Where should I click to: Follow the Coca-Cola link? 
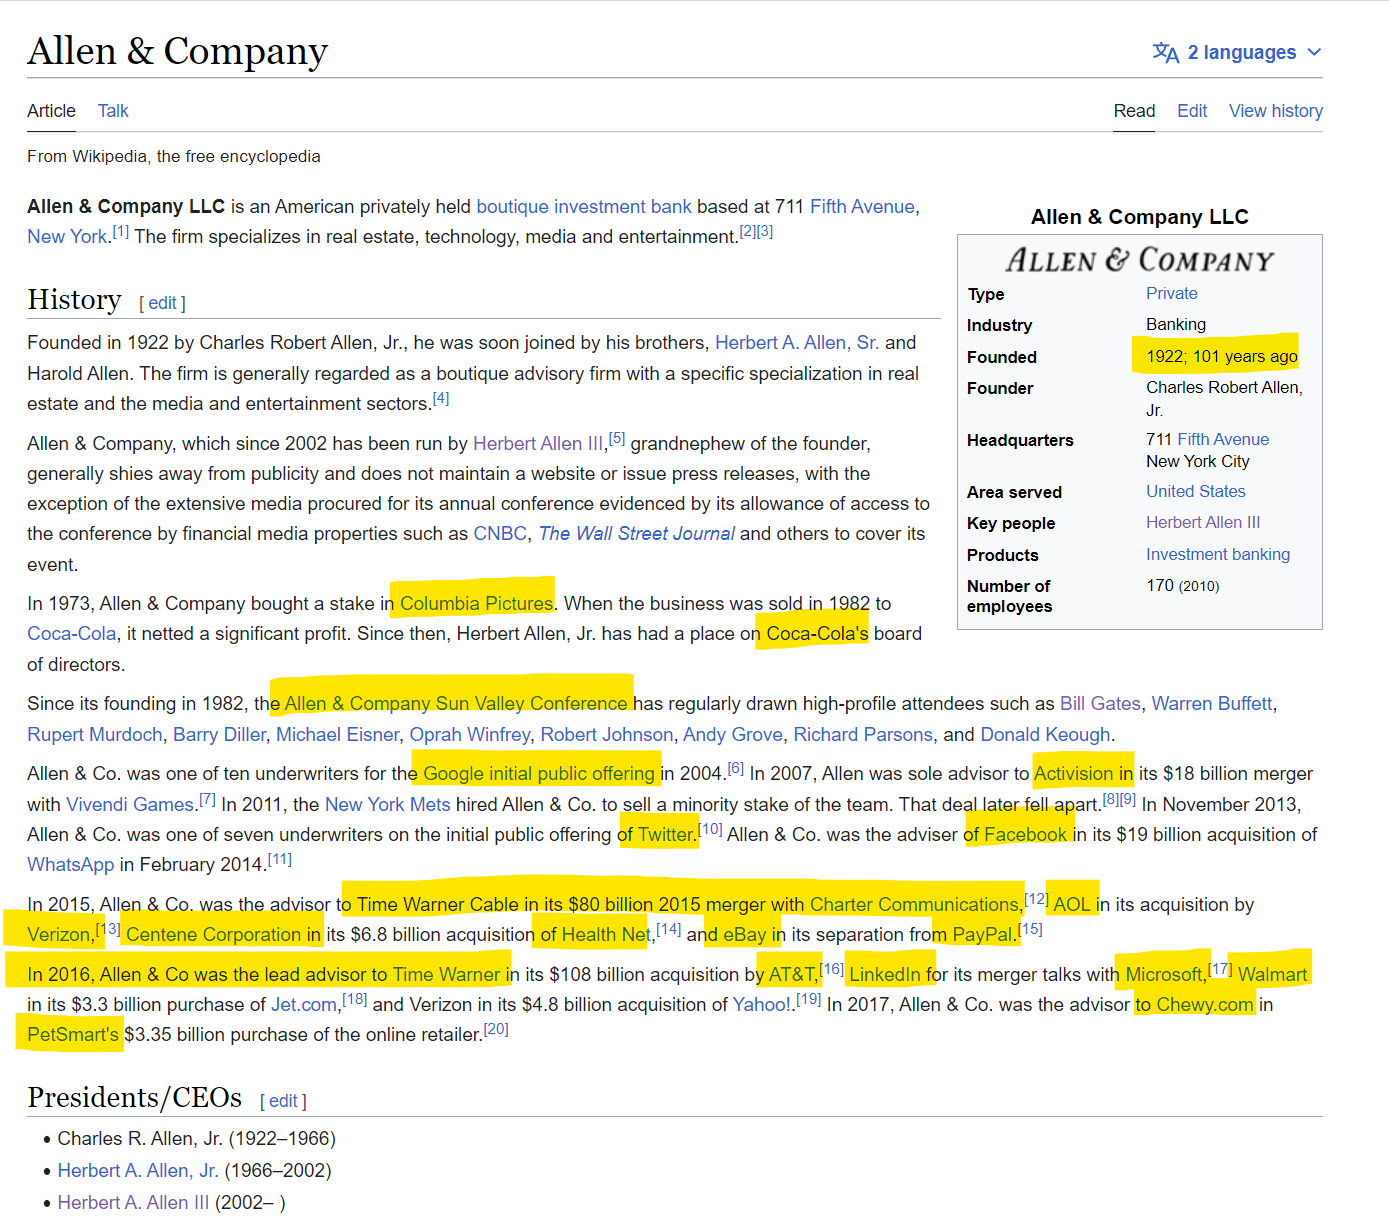(x=71, y=634)
